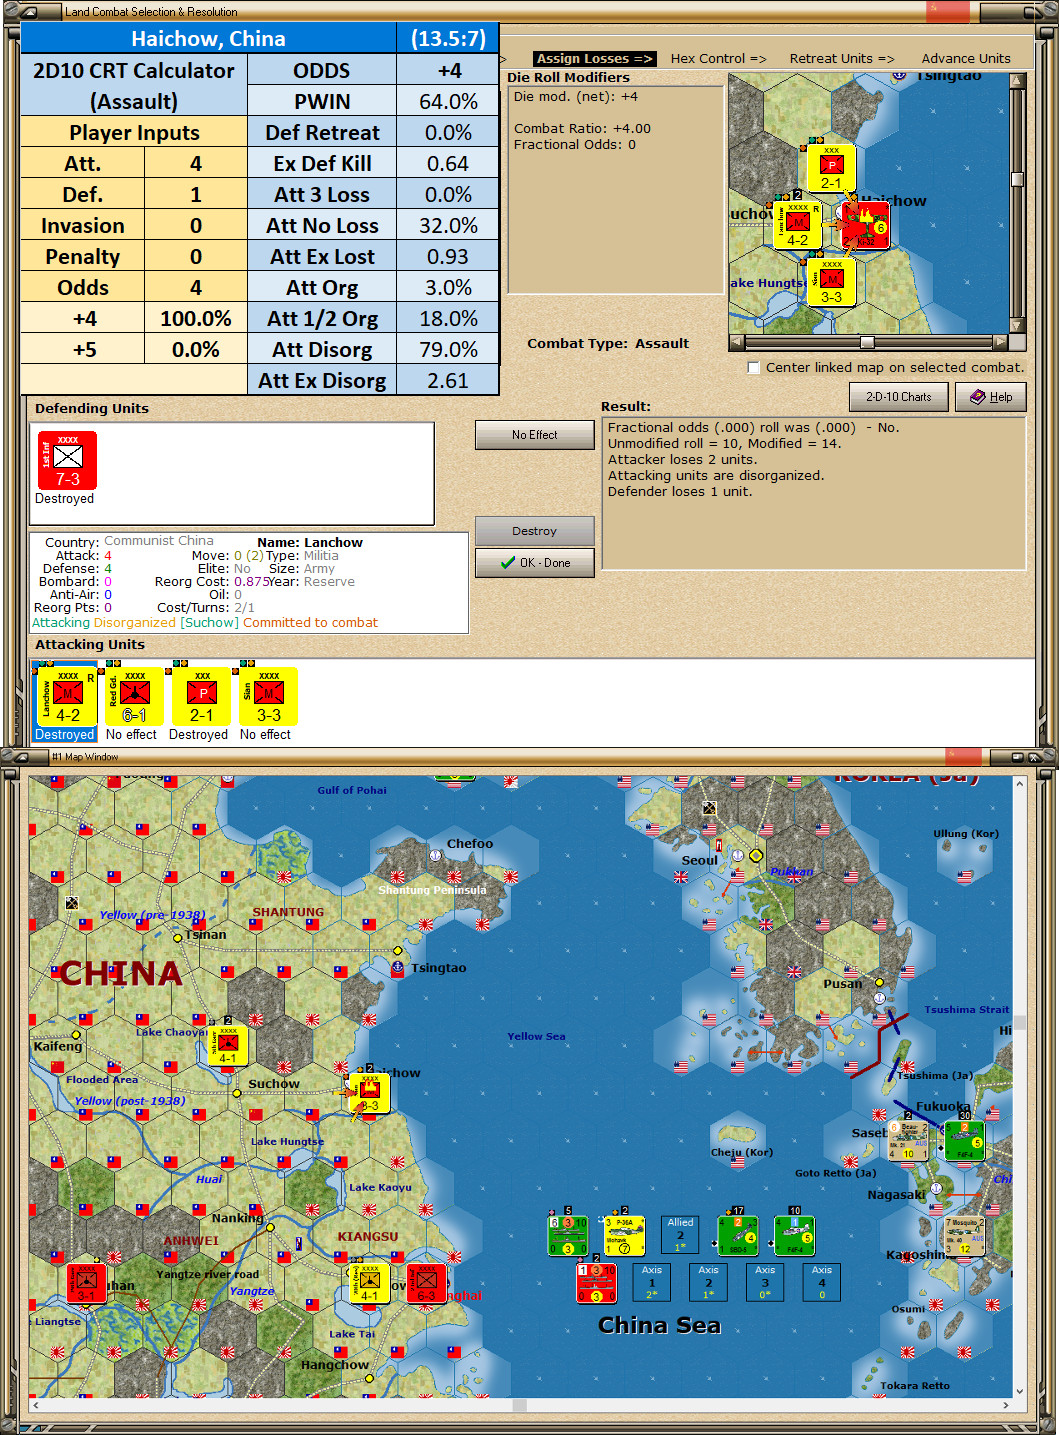The height and width of the screenshot is (1435, 1059).
Task: Click the mini-map vertical scrollbar thumb
Action: [1018, 179]
